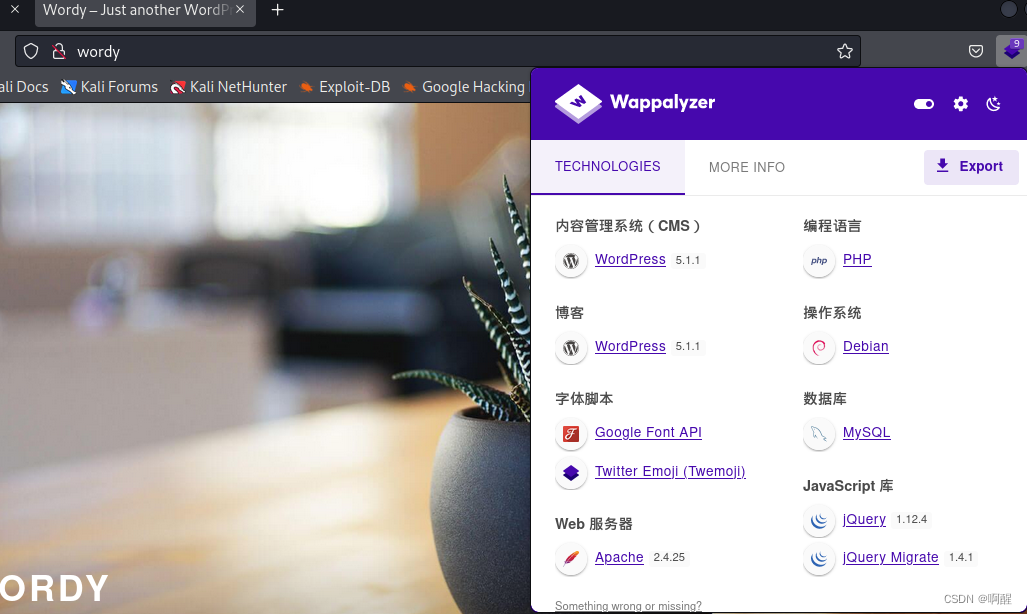Screen dimensions: 1027x614
Task: Open Kali Docs bookmark
Action: [24, 86]
